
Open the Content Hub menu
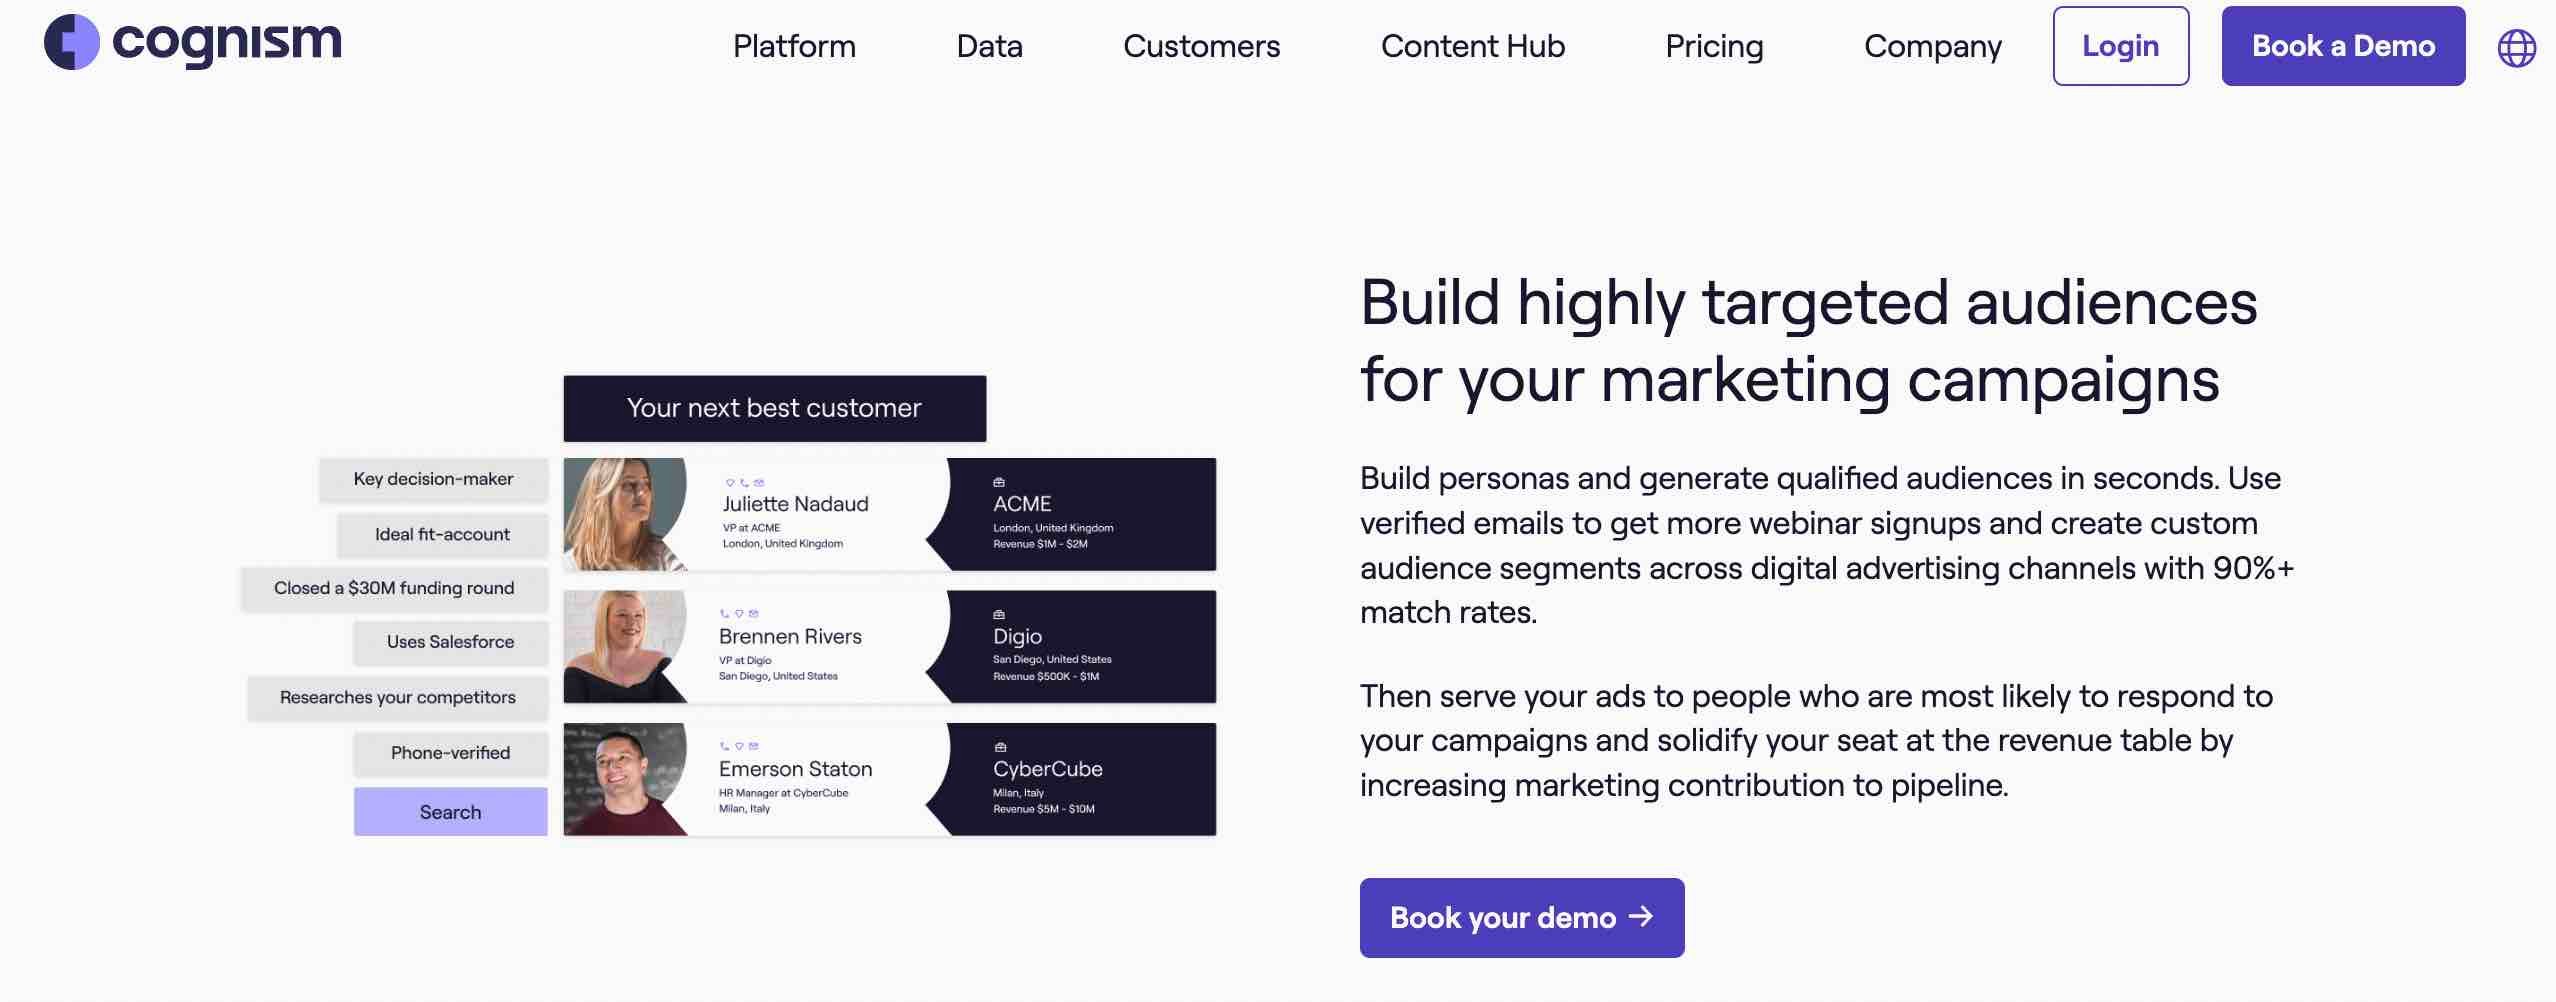pos(1472,46)
